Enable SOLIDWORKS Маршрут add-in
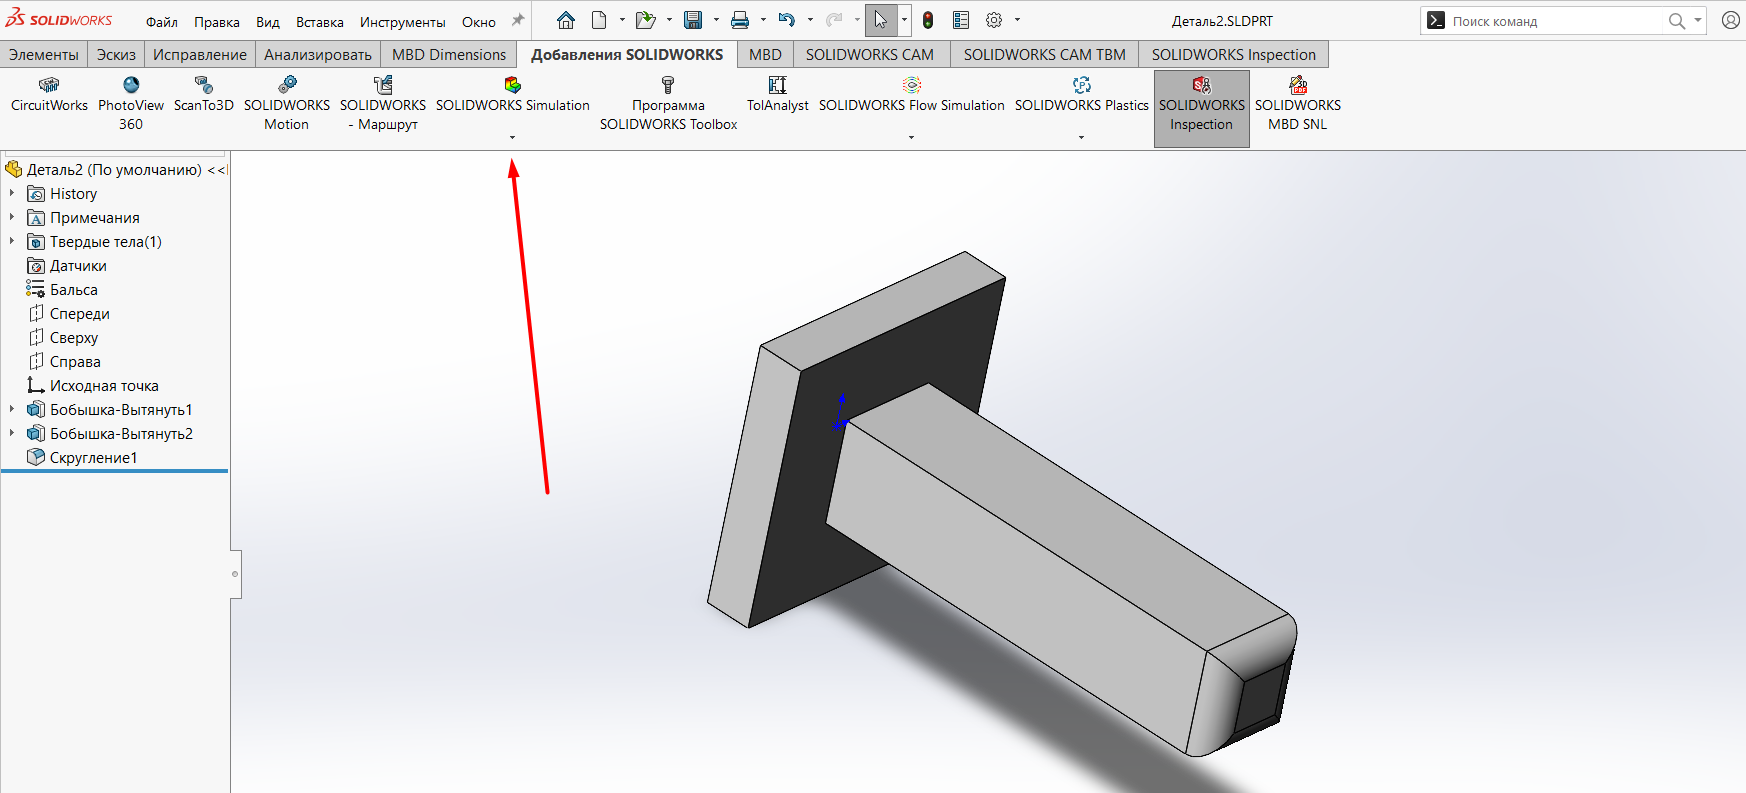1746x793 pixels. pos(383,104)
